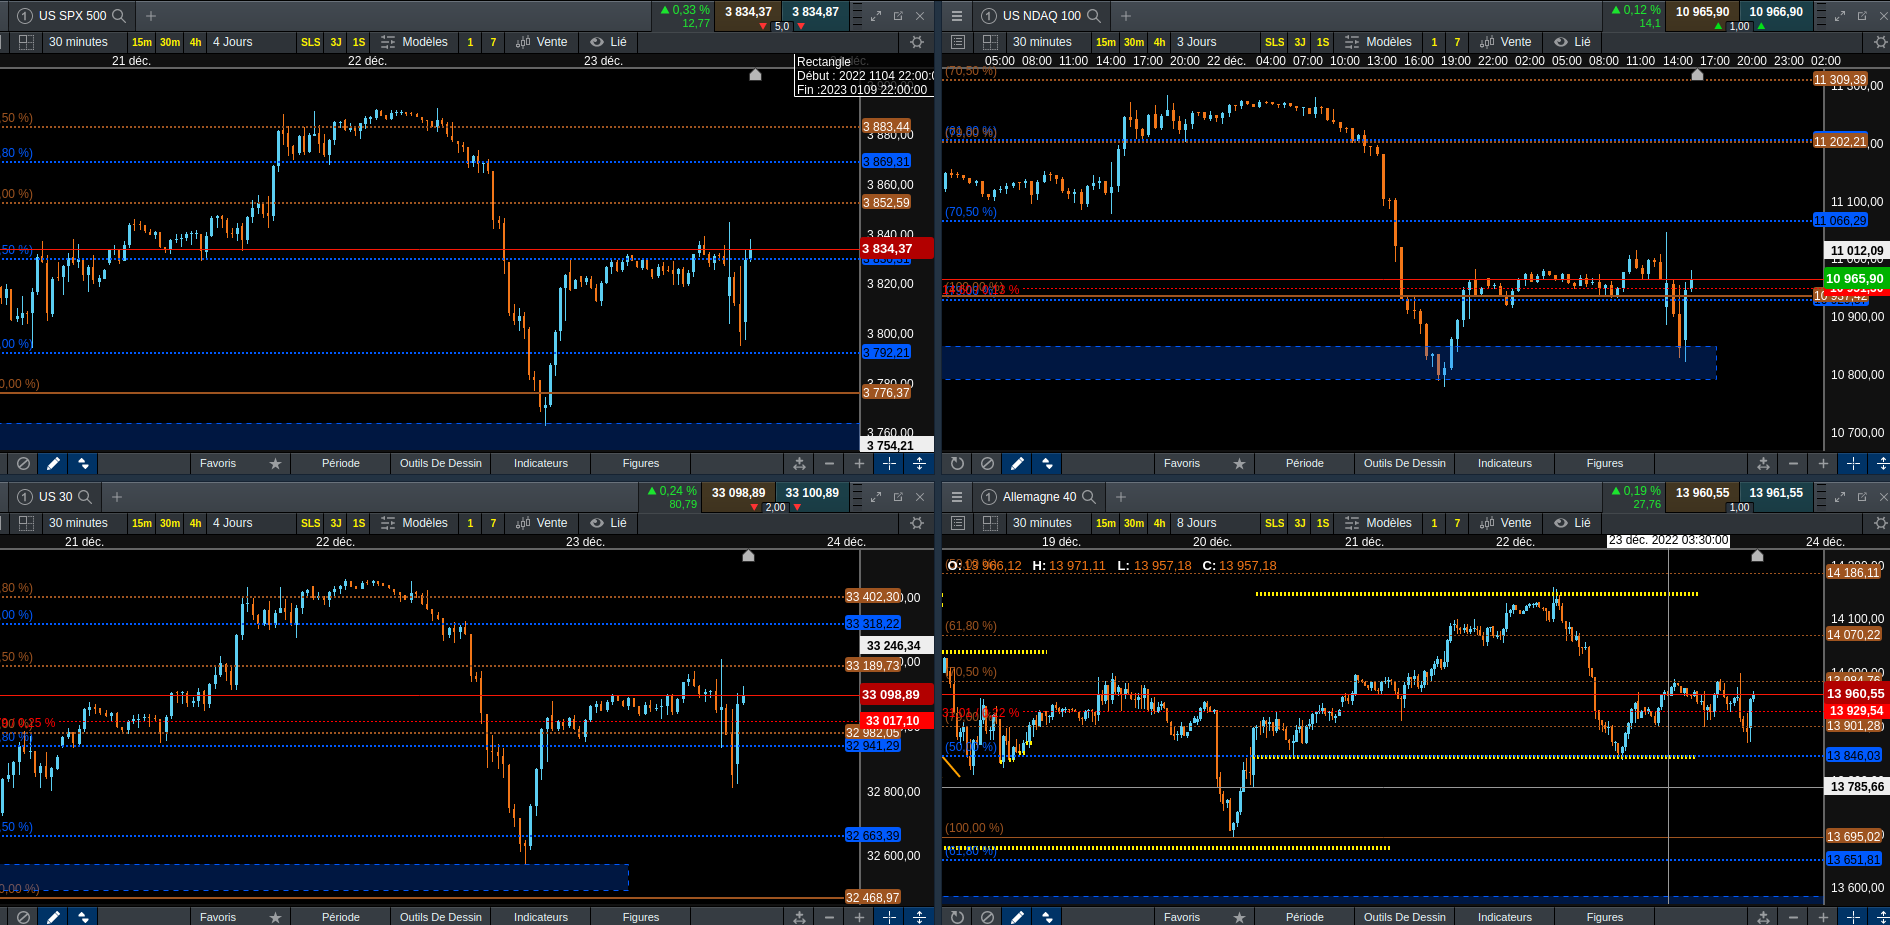Search instrument in Allemagne 40 chart
The image size is (1890, 925).
(1089, 497)
